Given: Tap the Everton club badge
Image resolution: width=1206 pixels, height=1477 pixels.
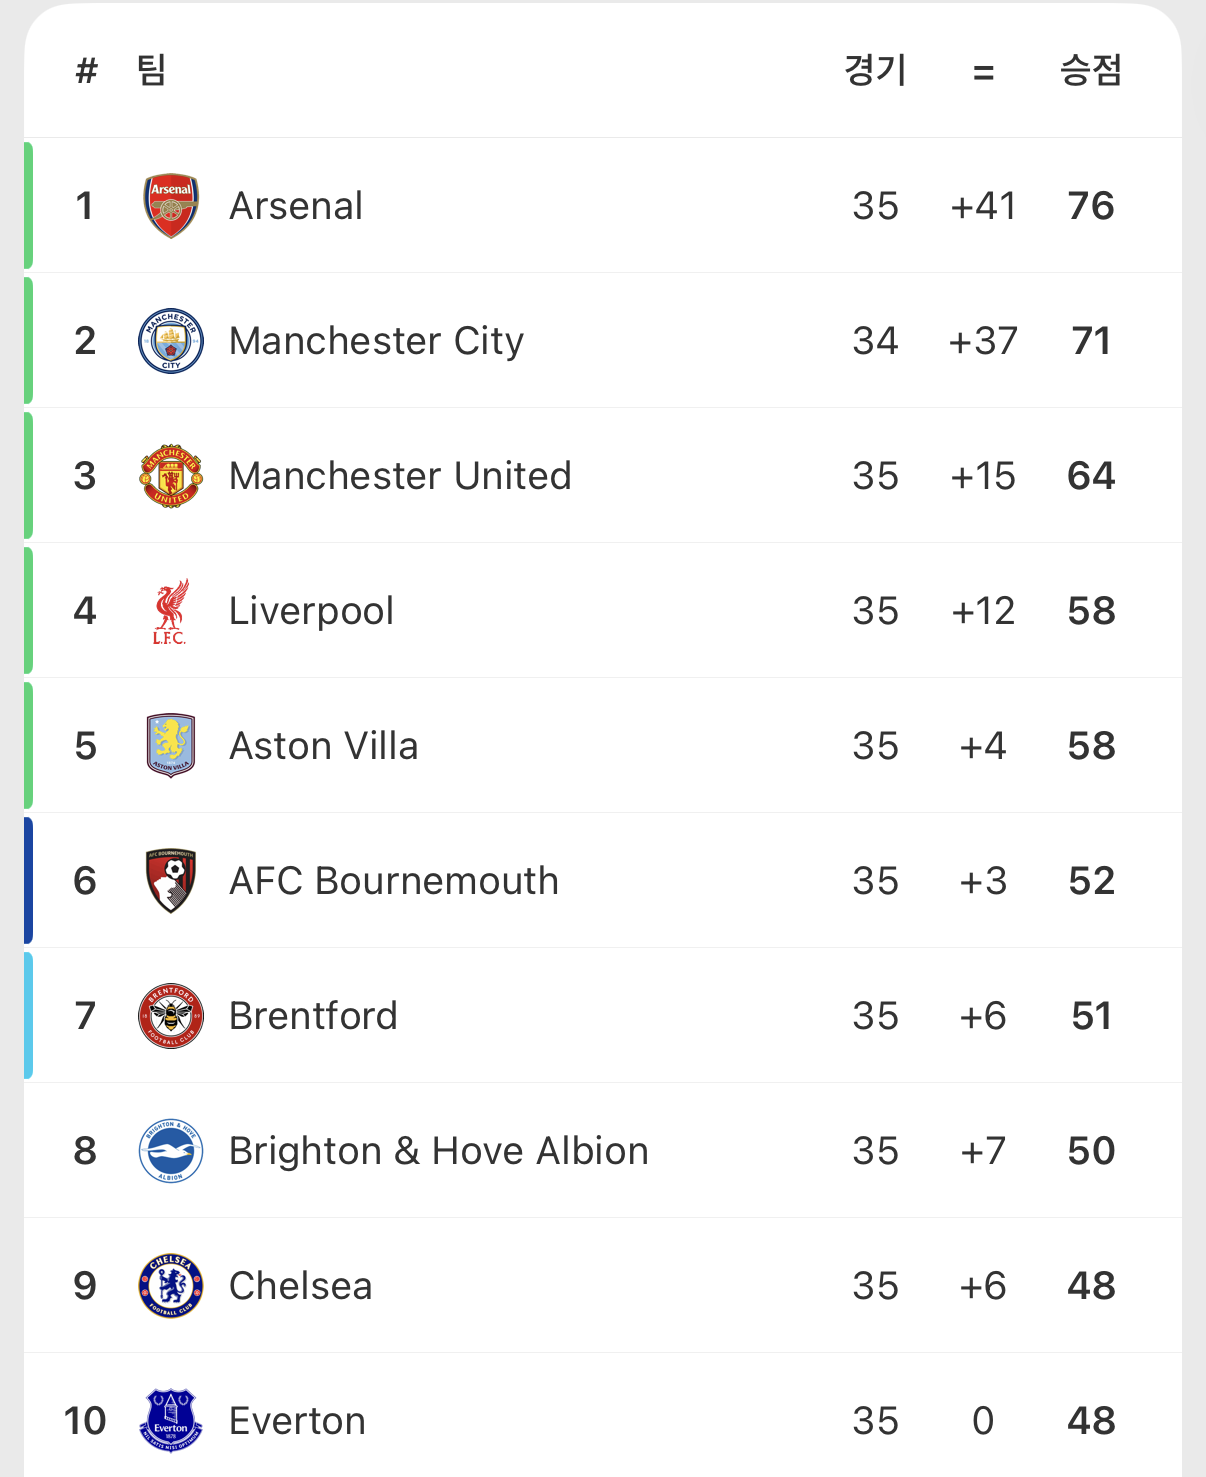Looking at the screenshot, I should click(171, 1420).
